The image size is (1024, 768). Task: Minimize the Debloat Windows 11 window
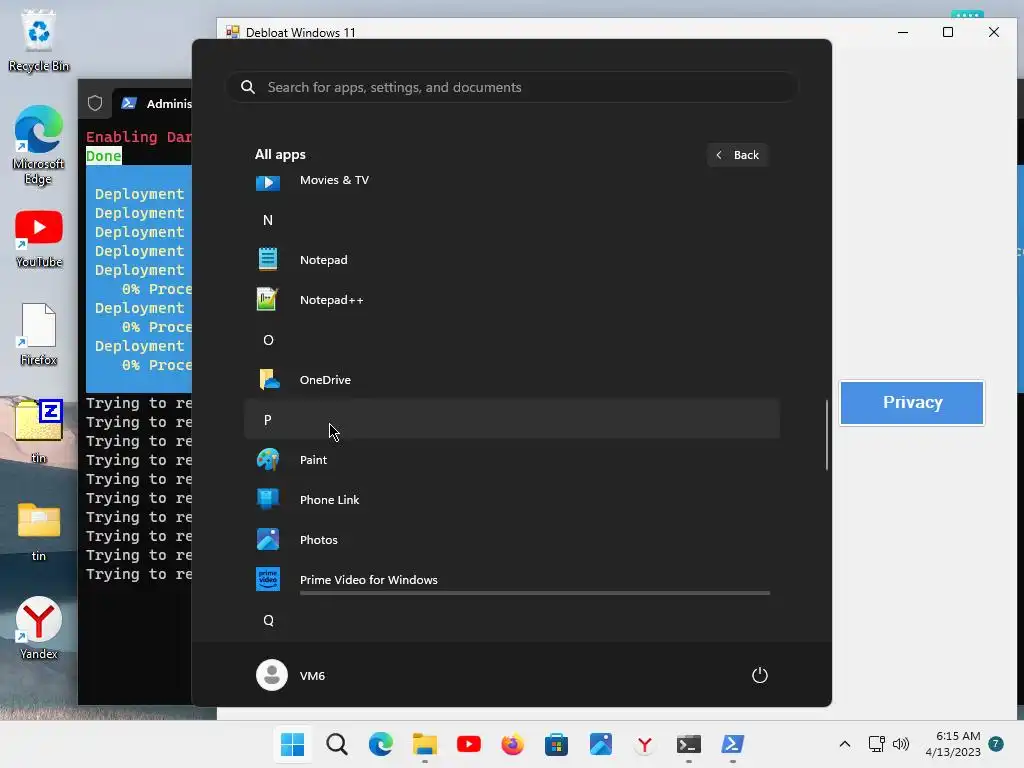click(x=903, y=32)
